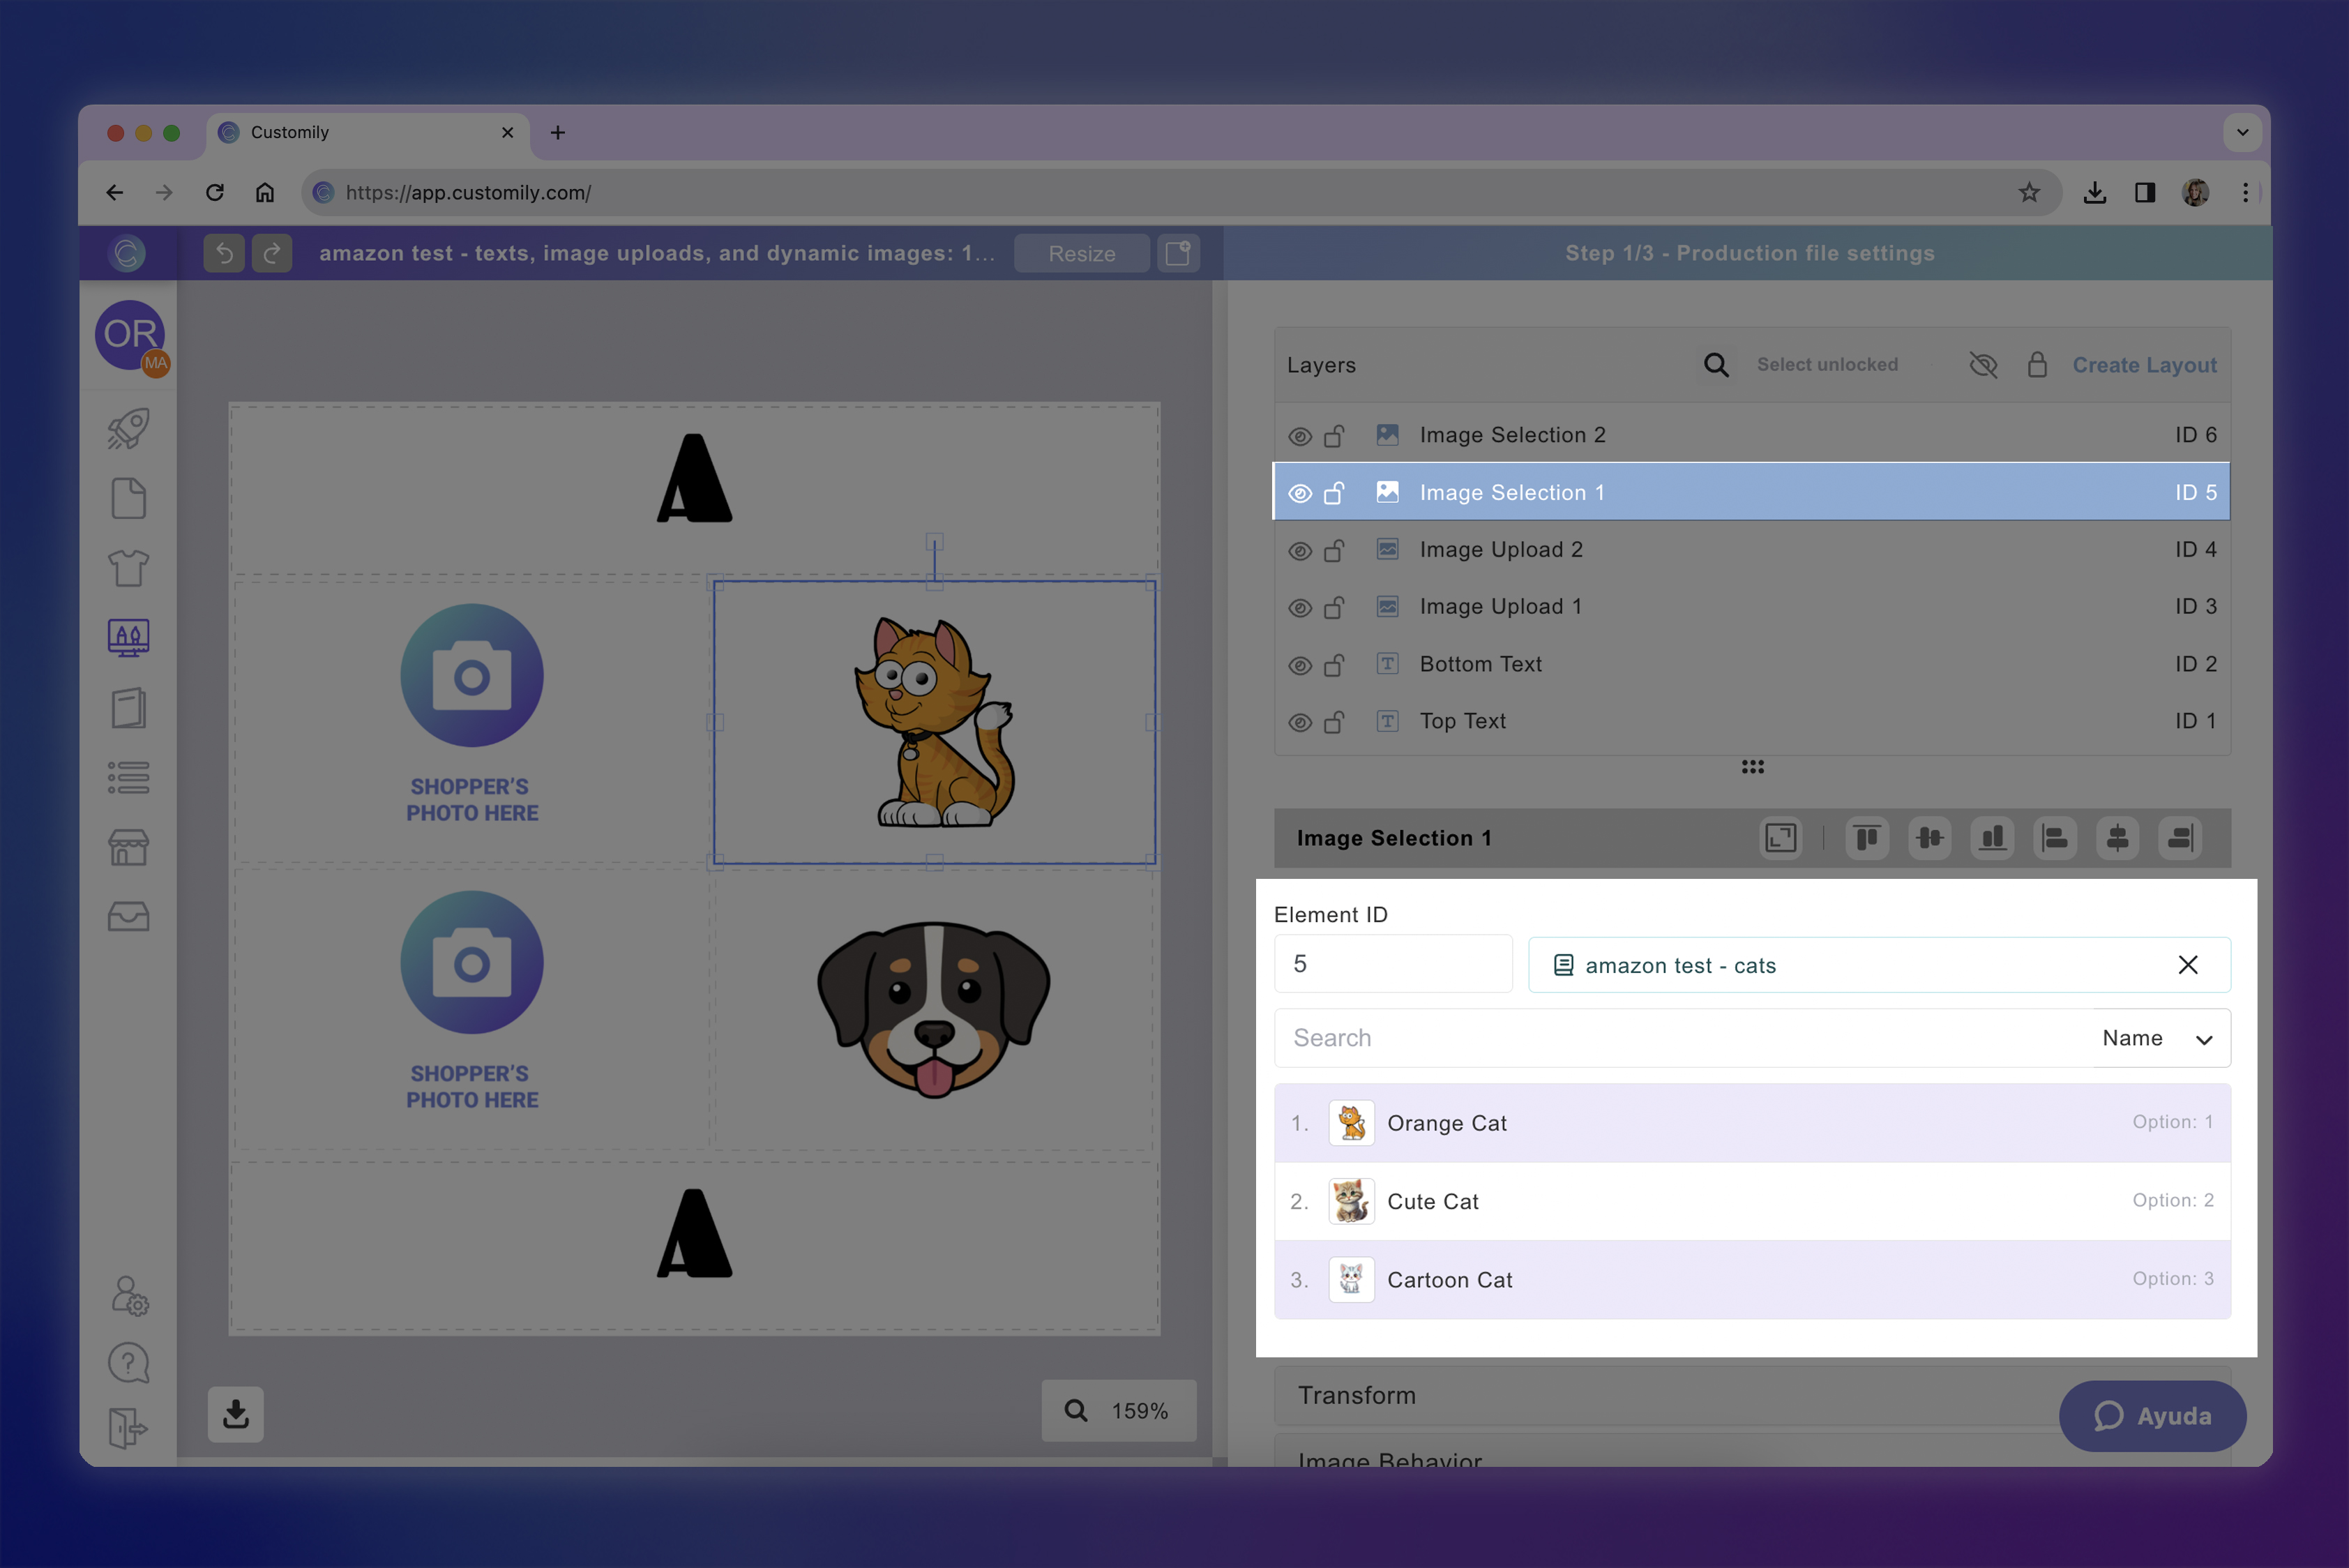Open the list icon in sidebar

(x=128, y=778)
